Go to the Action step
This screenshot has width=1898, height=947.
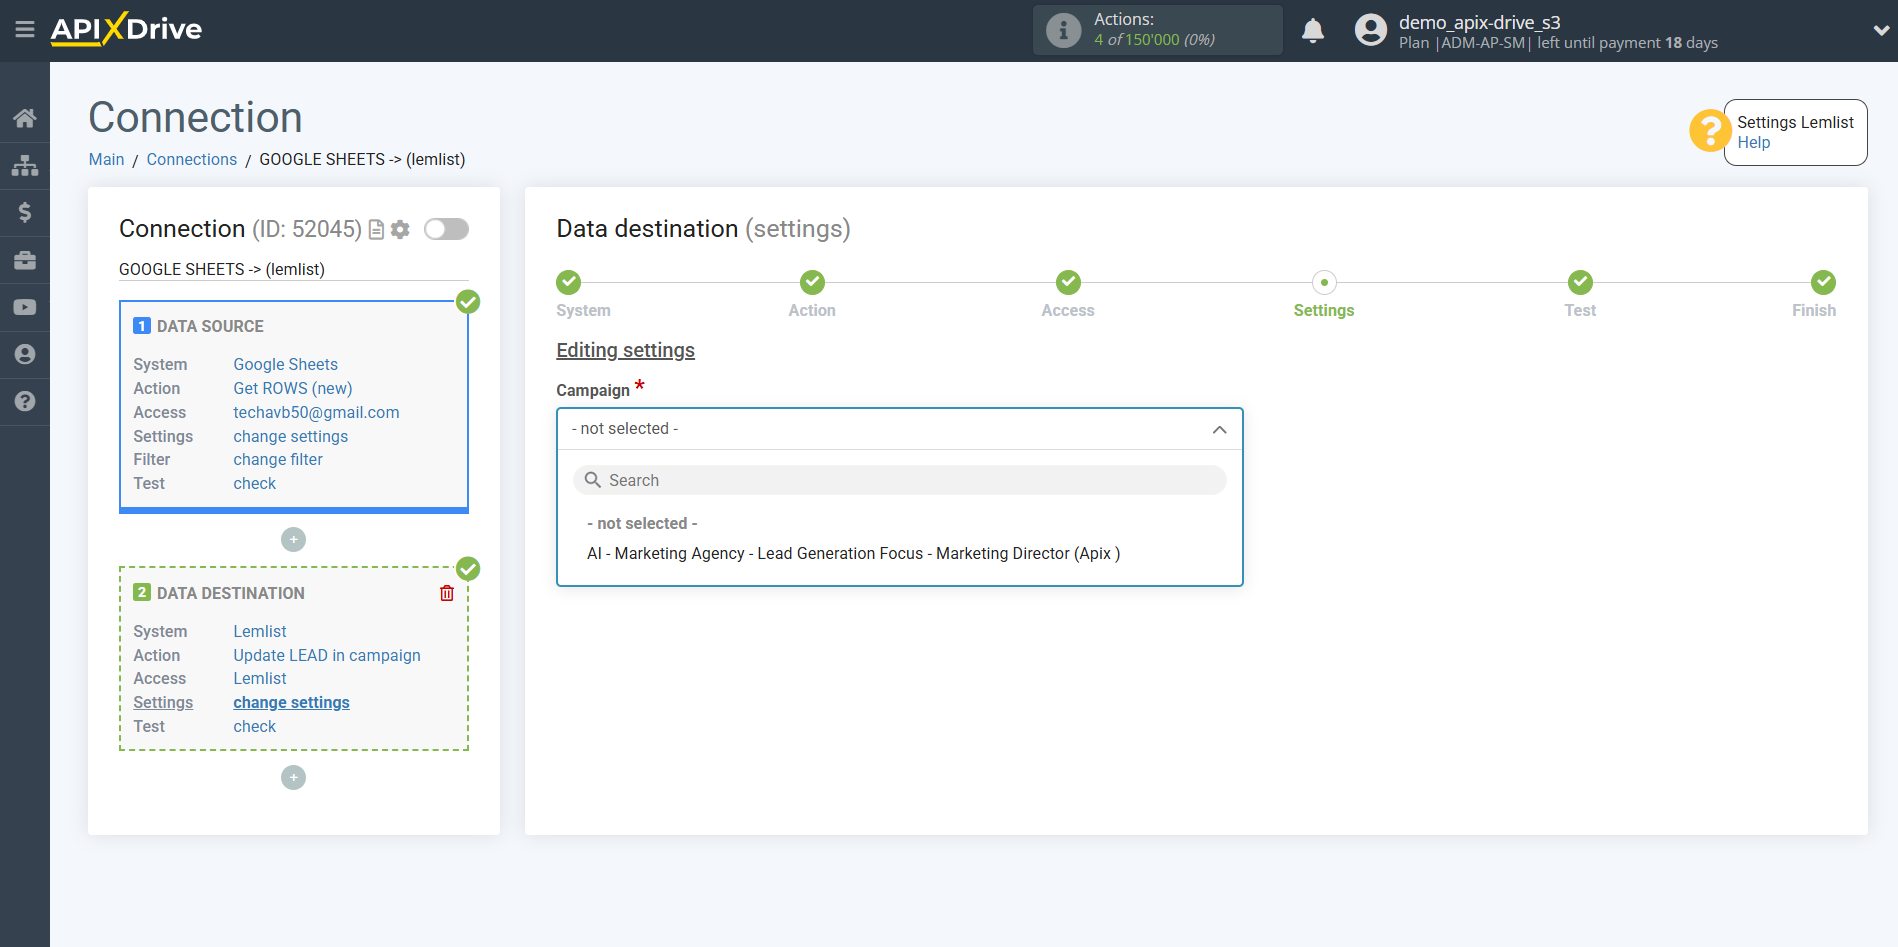coord(812,282)
